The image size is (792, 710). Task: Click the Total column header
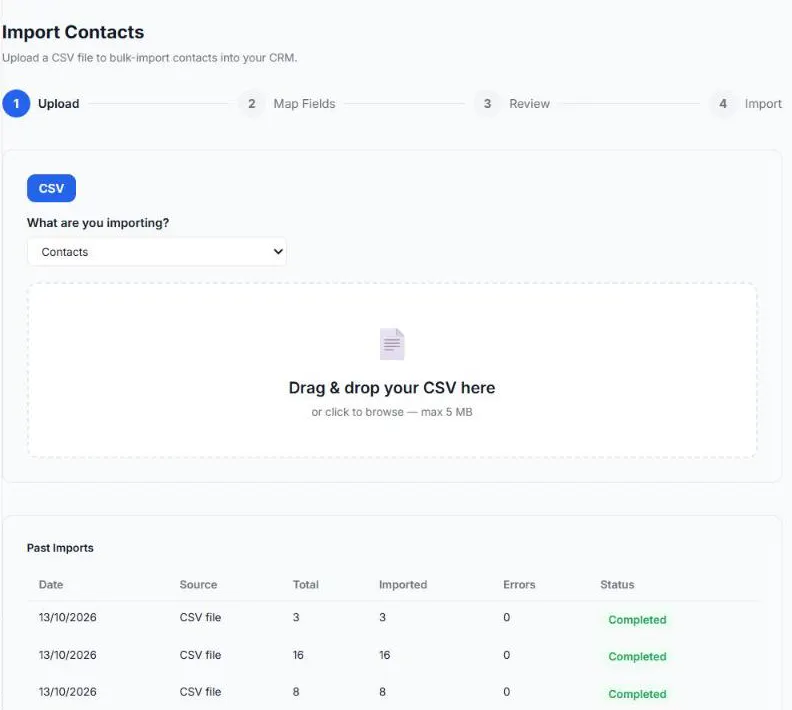tap(306, 584)
